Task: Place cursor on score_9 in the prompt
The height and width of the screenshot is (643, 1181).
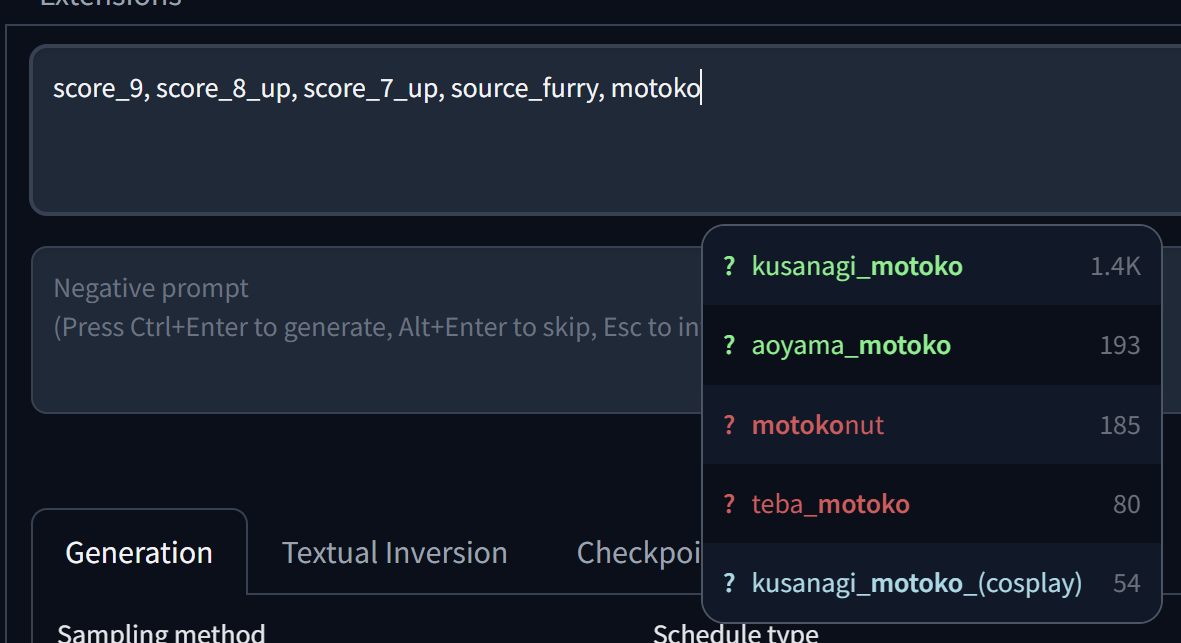Action: pyautogui.click(x=98, y=89)
